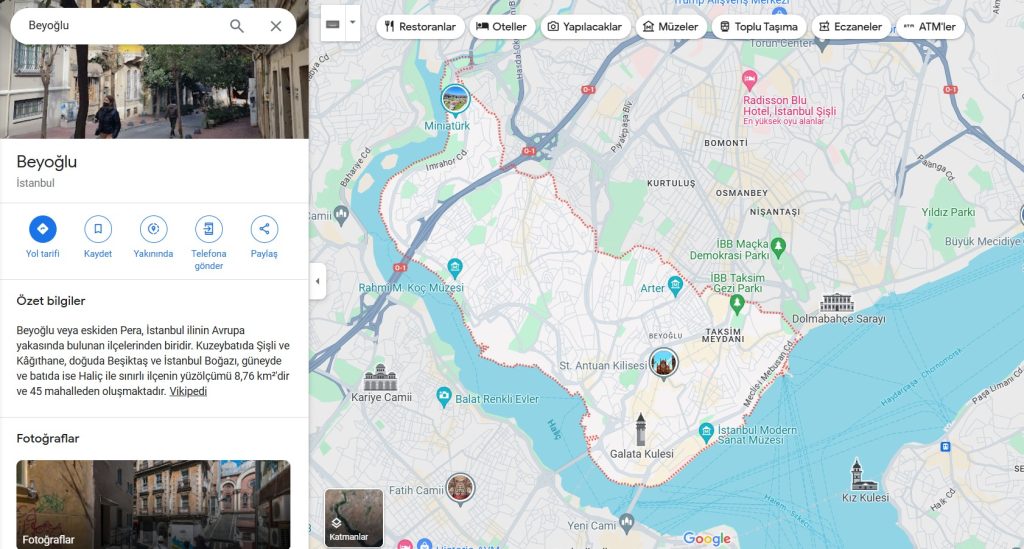Click the Kariye Camii landmark icon
The height and width of the screenshot is (549, 1024).
coord(381,377)
